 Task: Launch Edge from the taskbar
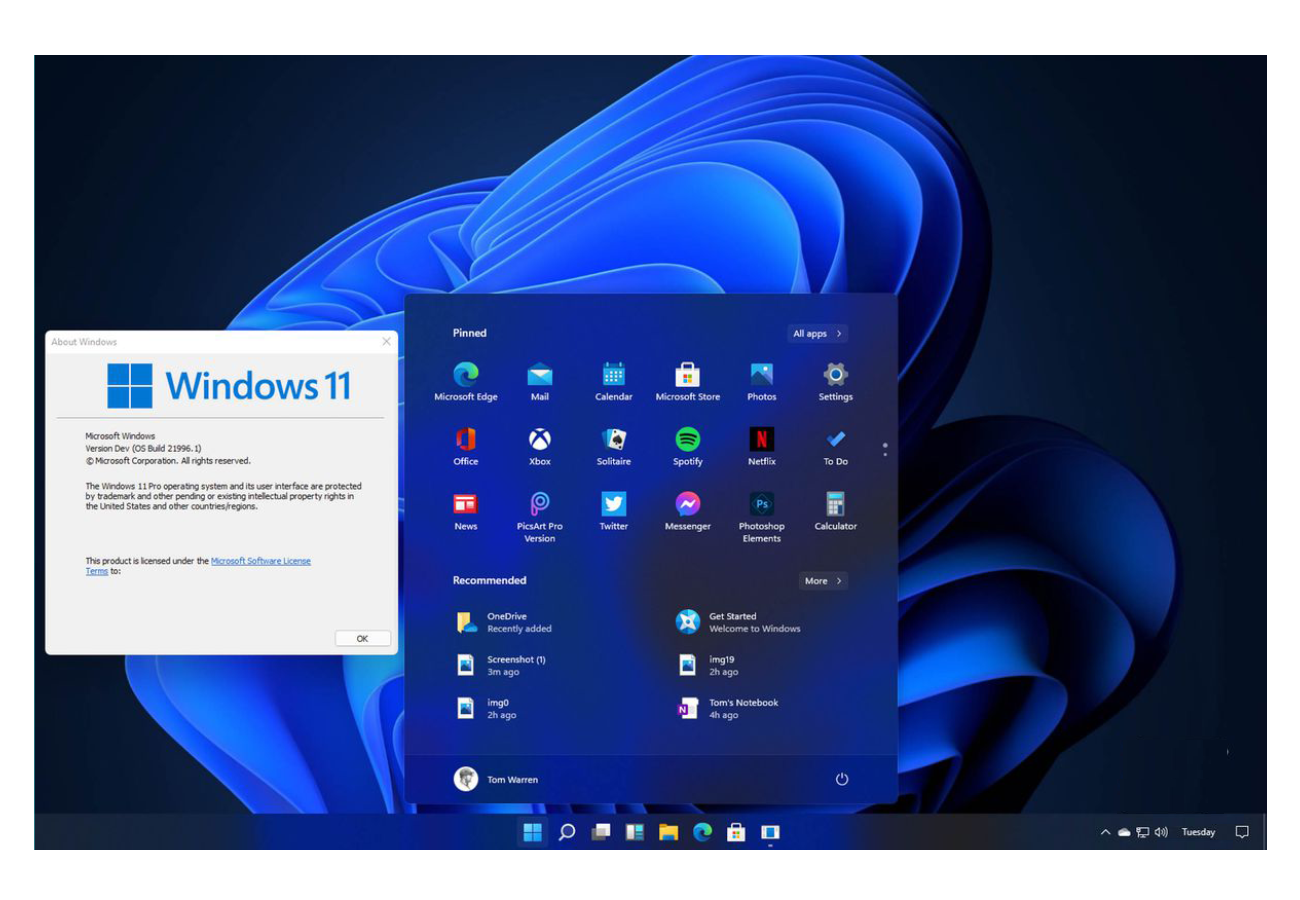703,832
